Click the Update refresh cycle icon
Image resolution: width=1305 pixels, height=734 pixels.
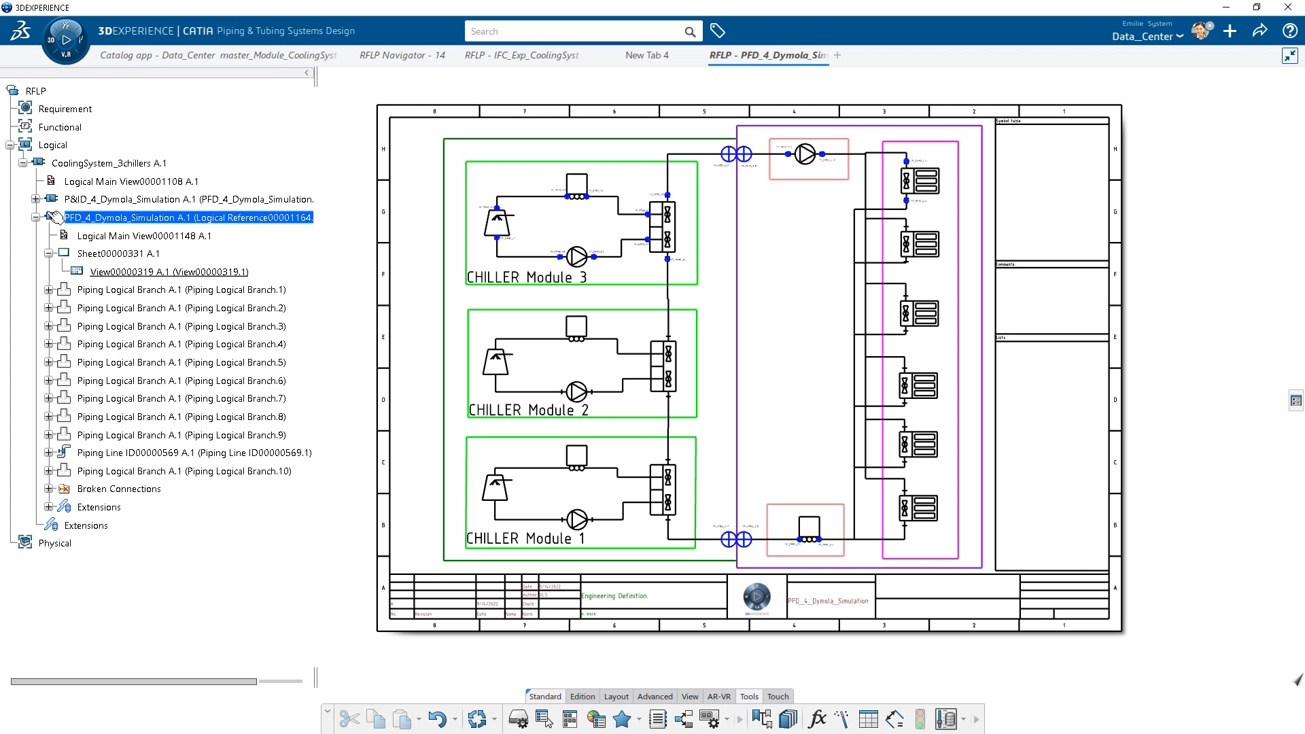(x=477, y=719)
